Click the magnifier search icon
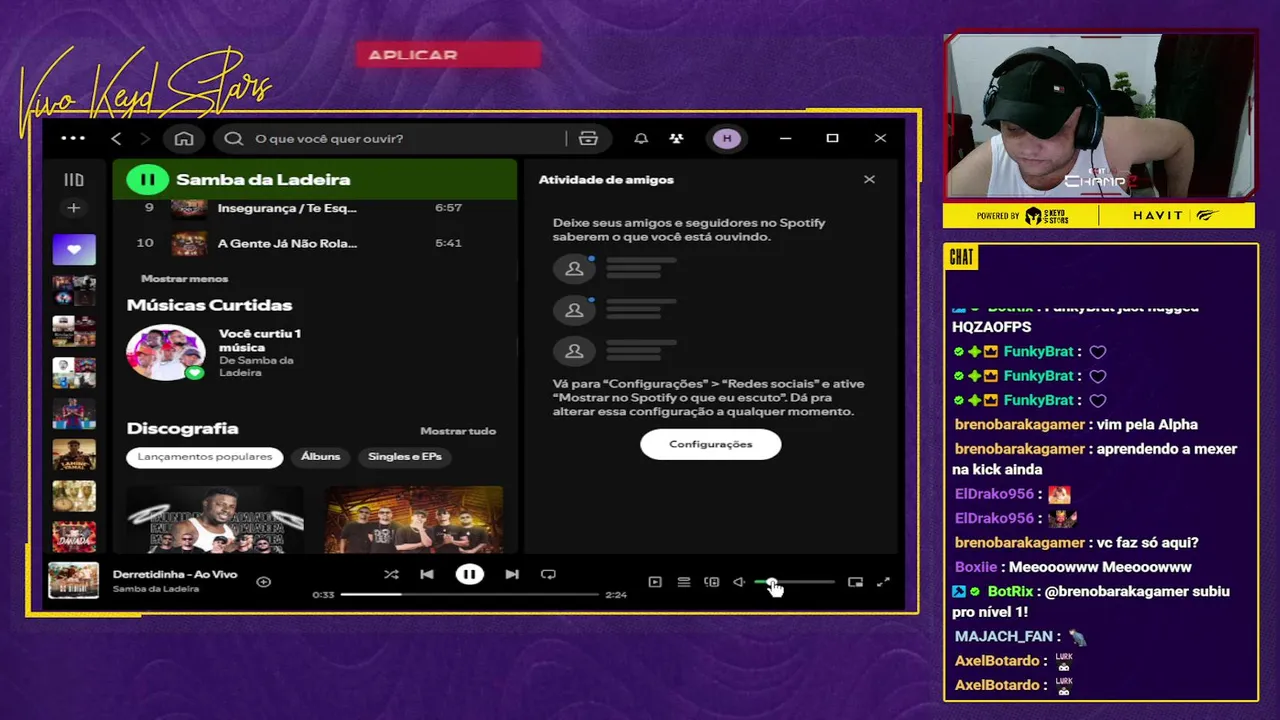Screen dimensions: 1280x720 pyautogui.click(x=234, y=138)
